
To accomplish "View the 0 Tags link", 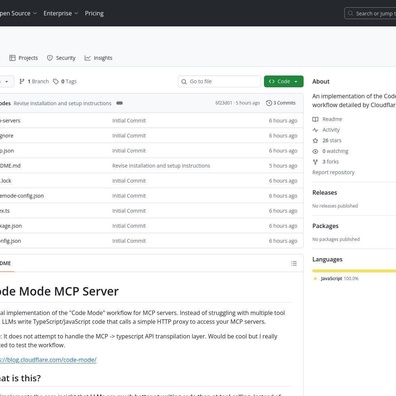I will click(65, 81).
